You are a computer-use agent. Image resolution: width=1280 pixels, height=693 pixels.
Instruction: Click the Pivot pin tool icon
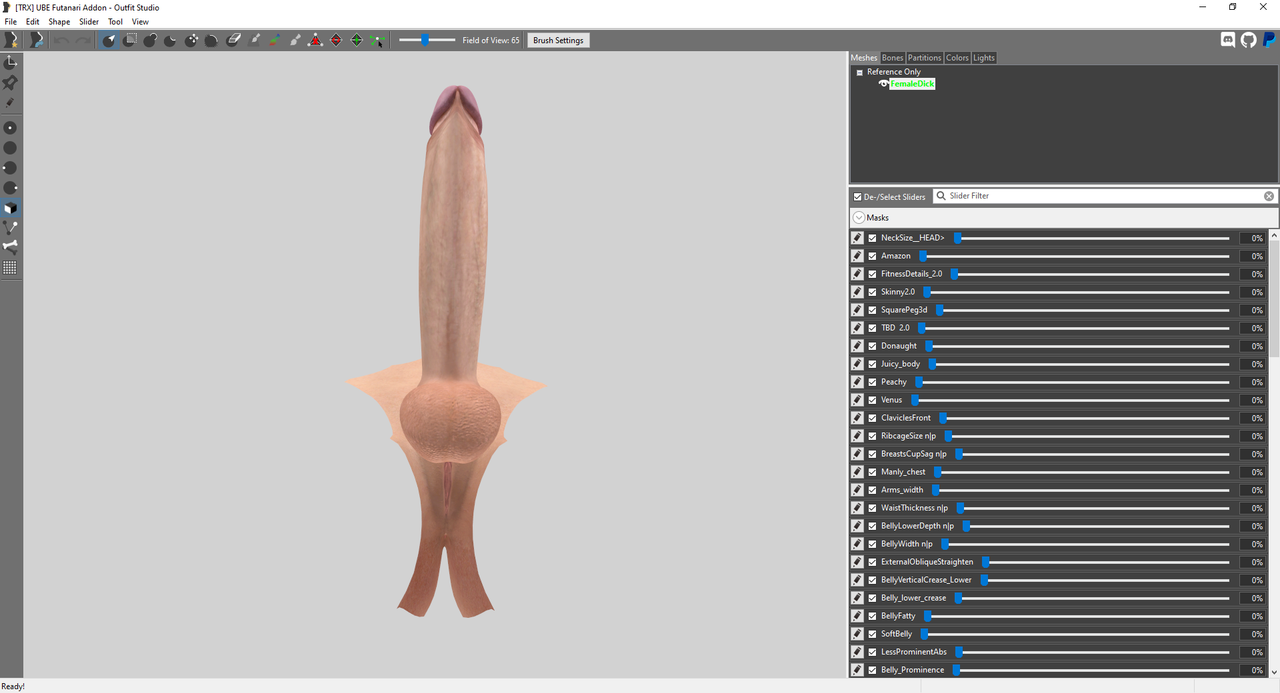pyautogui.click(x=10, y=82)
